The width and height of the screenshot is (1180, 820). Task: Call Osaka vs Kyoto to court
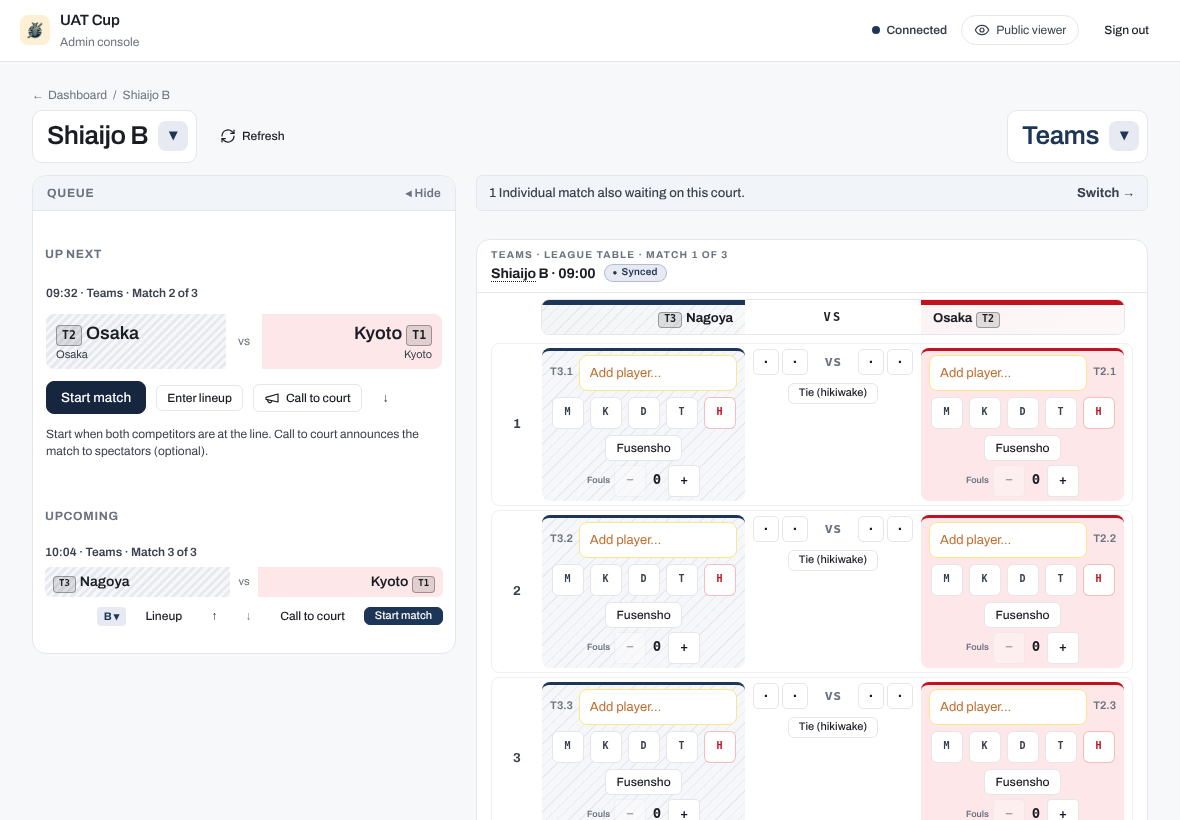pyautogui.click(x=307, y=398)
